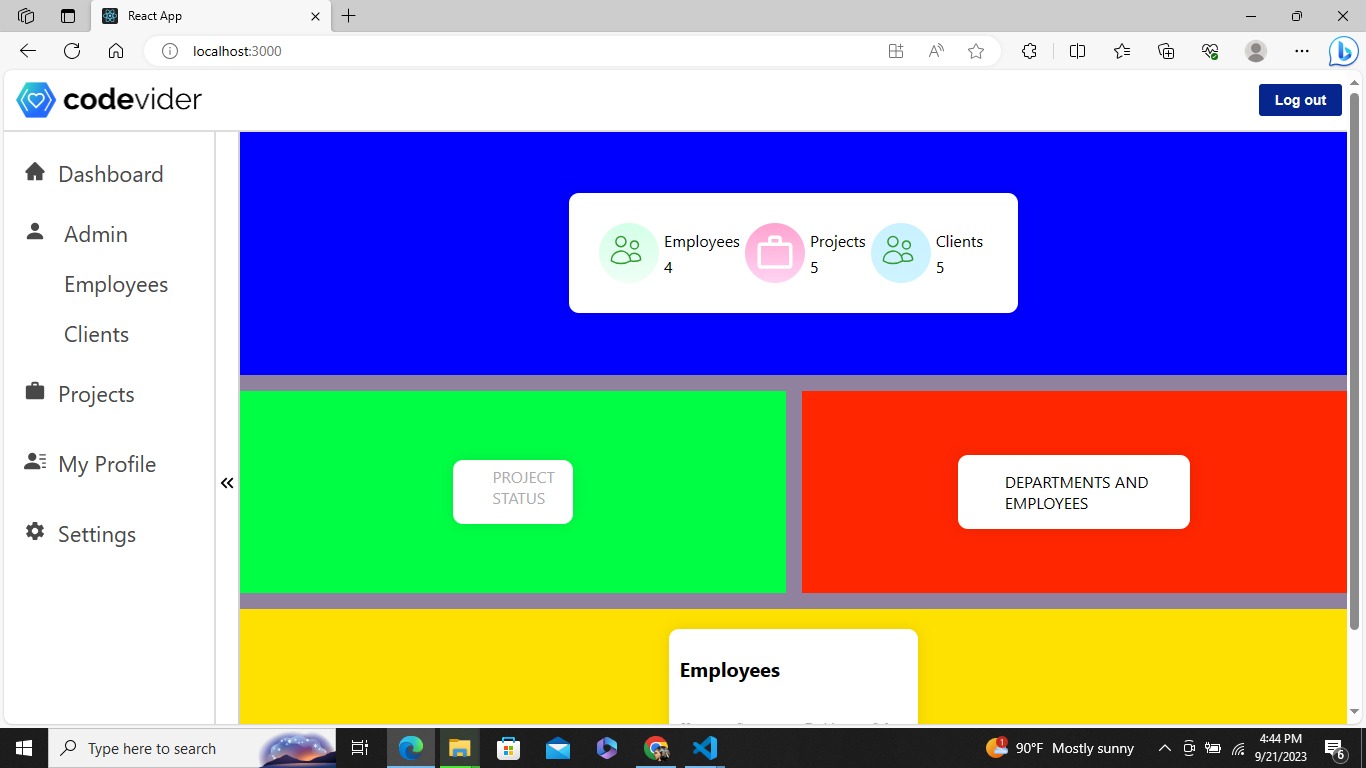
Task: Click the green Employees icon on stats card
Action: pyautogui.click(x=628, y=253)
